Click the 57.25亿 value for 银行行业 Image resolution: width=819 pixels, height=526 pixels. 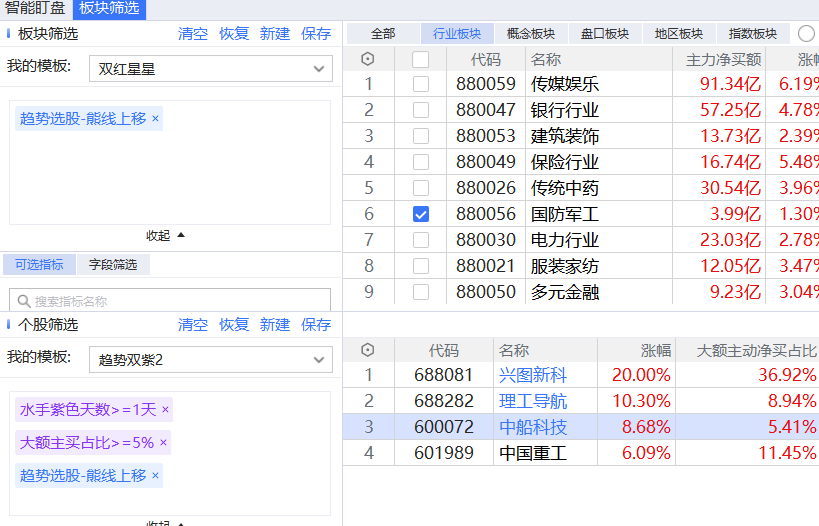pos(730,110)
